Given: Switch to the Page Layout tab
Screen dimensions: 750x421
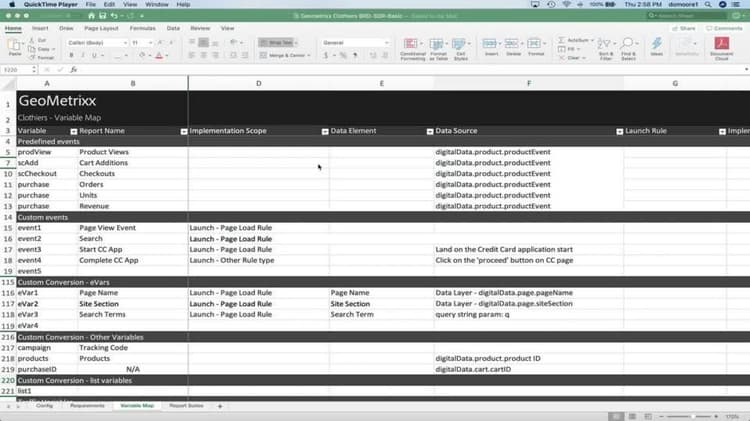Looking at the screenshot, I should (x=101, y=28).
